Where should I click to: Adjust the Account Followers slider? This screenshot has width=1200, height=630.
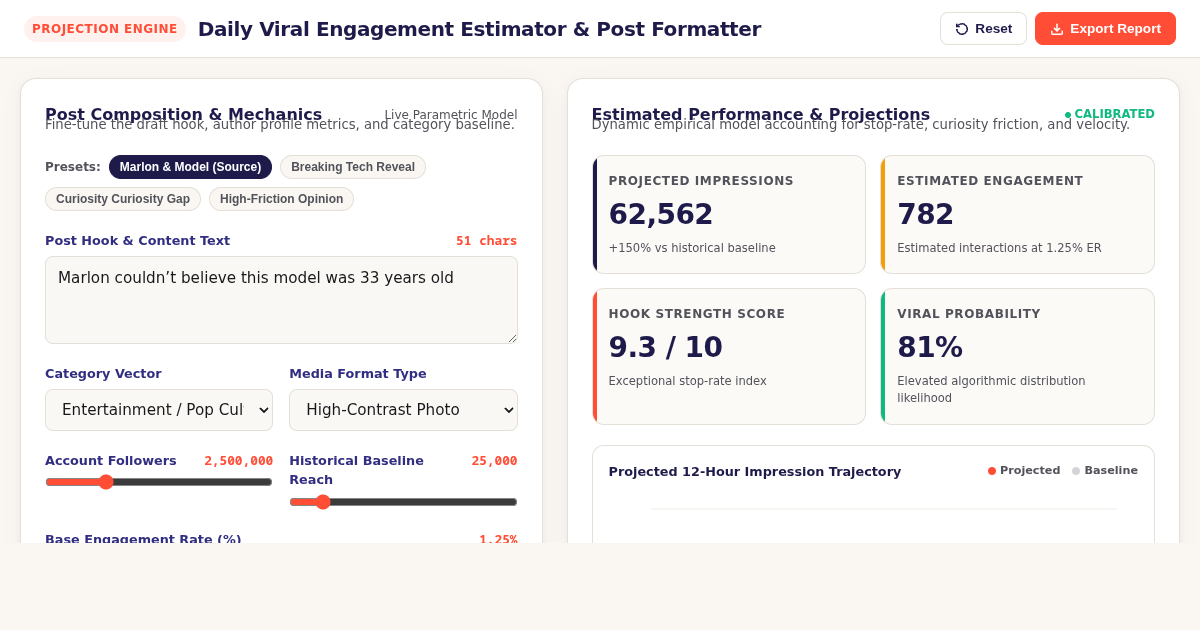click(159, 482)
